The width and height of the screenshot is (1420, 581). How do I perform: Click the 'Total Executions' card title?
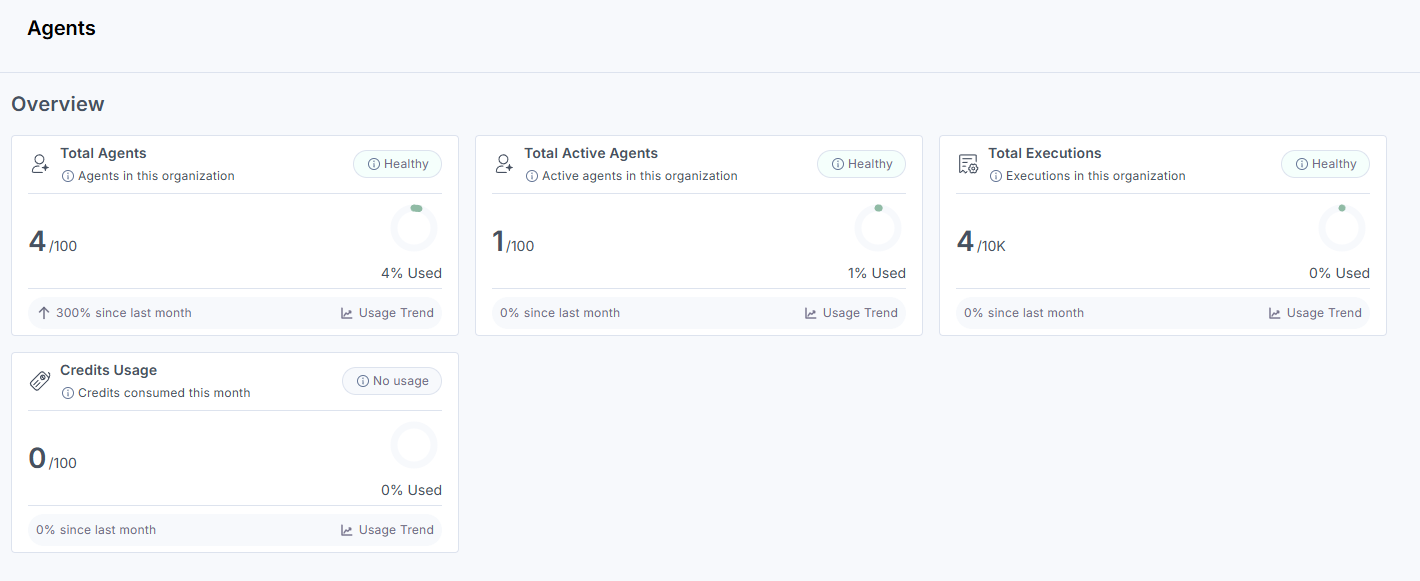(1045, 153)
